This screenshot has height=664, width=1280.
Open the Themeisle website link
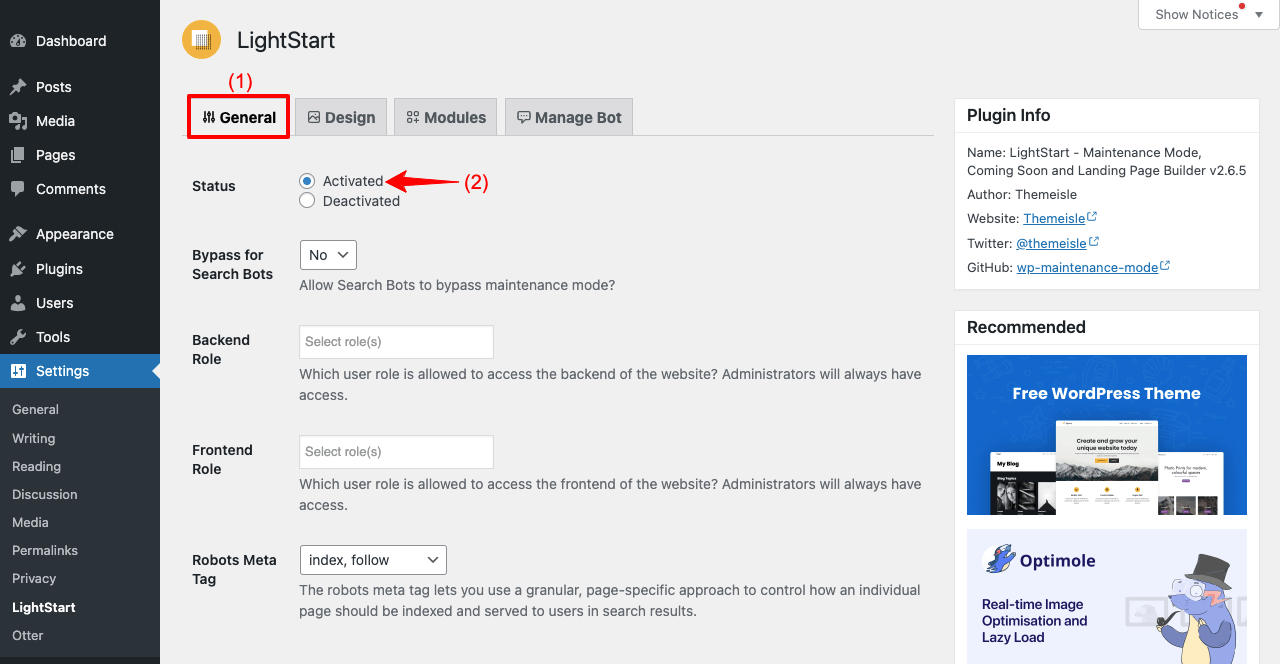click(1054, 218)
